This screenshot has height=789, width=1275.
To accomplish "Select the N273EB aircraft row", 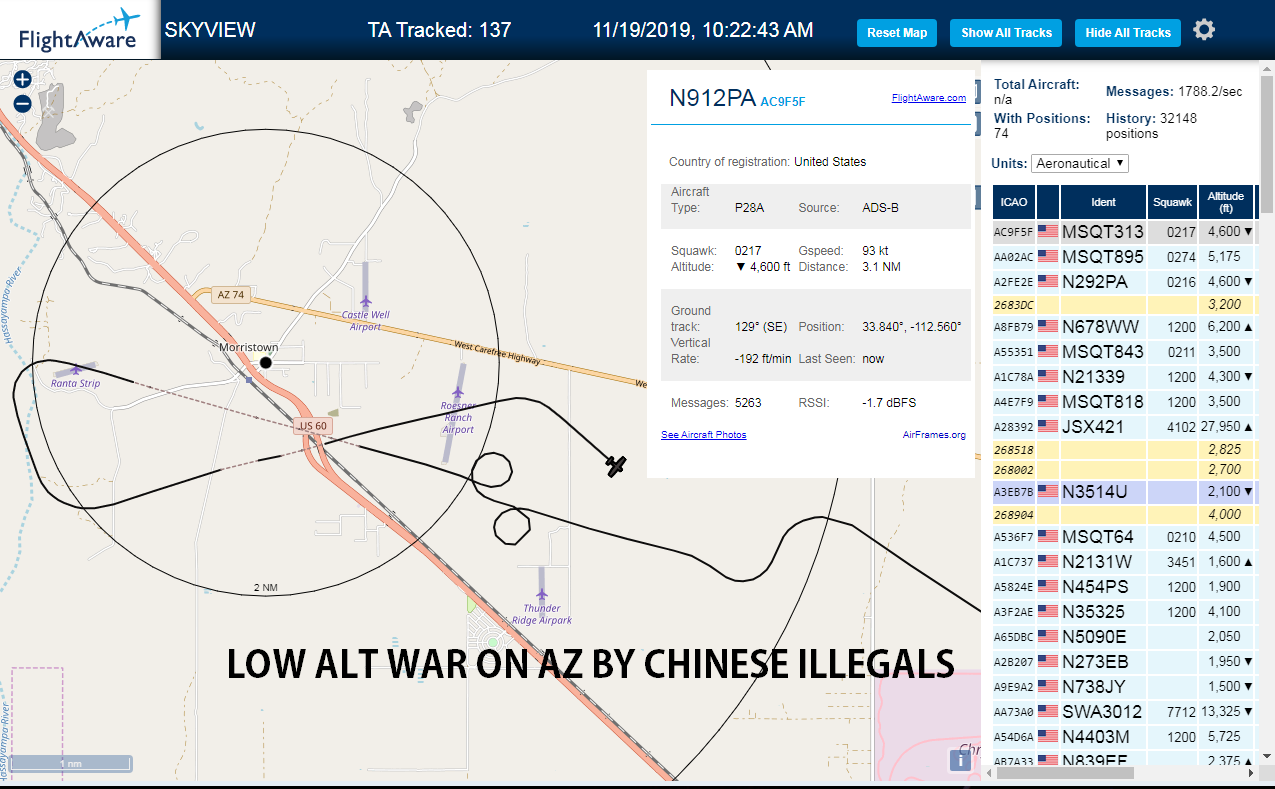I will point(1124,662).
